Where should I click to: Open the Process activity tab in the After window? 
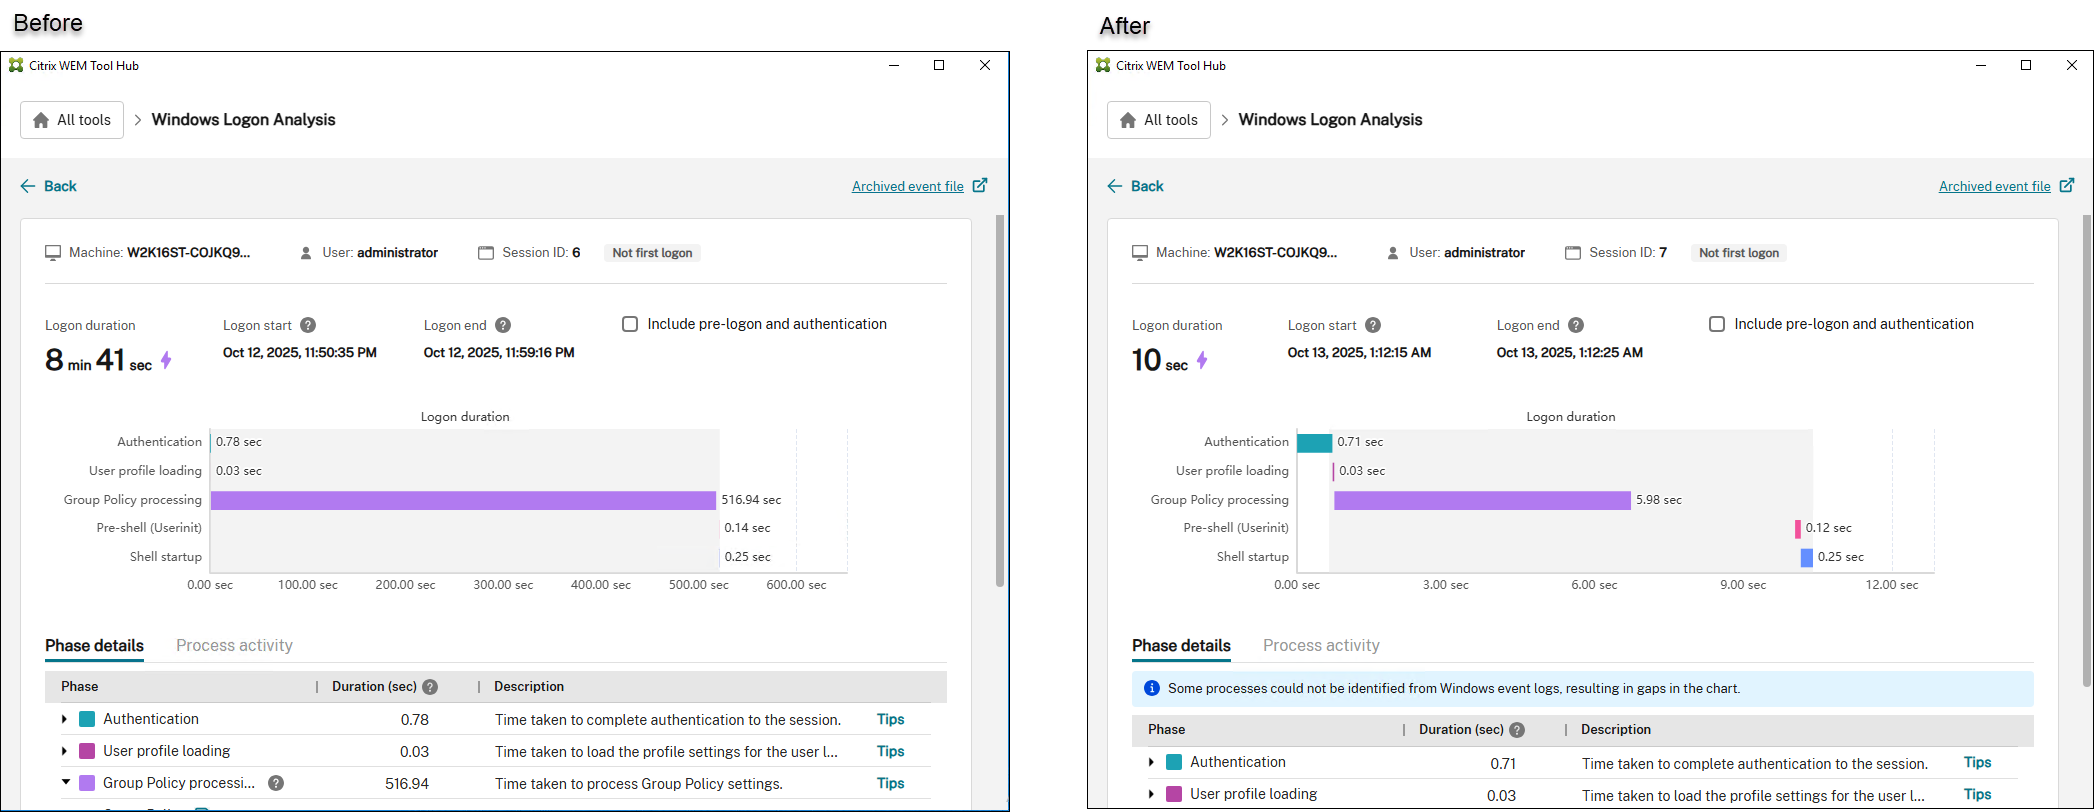1321,645
